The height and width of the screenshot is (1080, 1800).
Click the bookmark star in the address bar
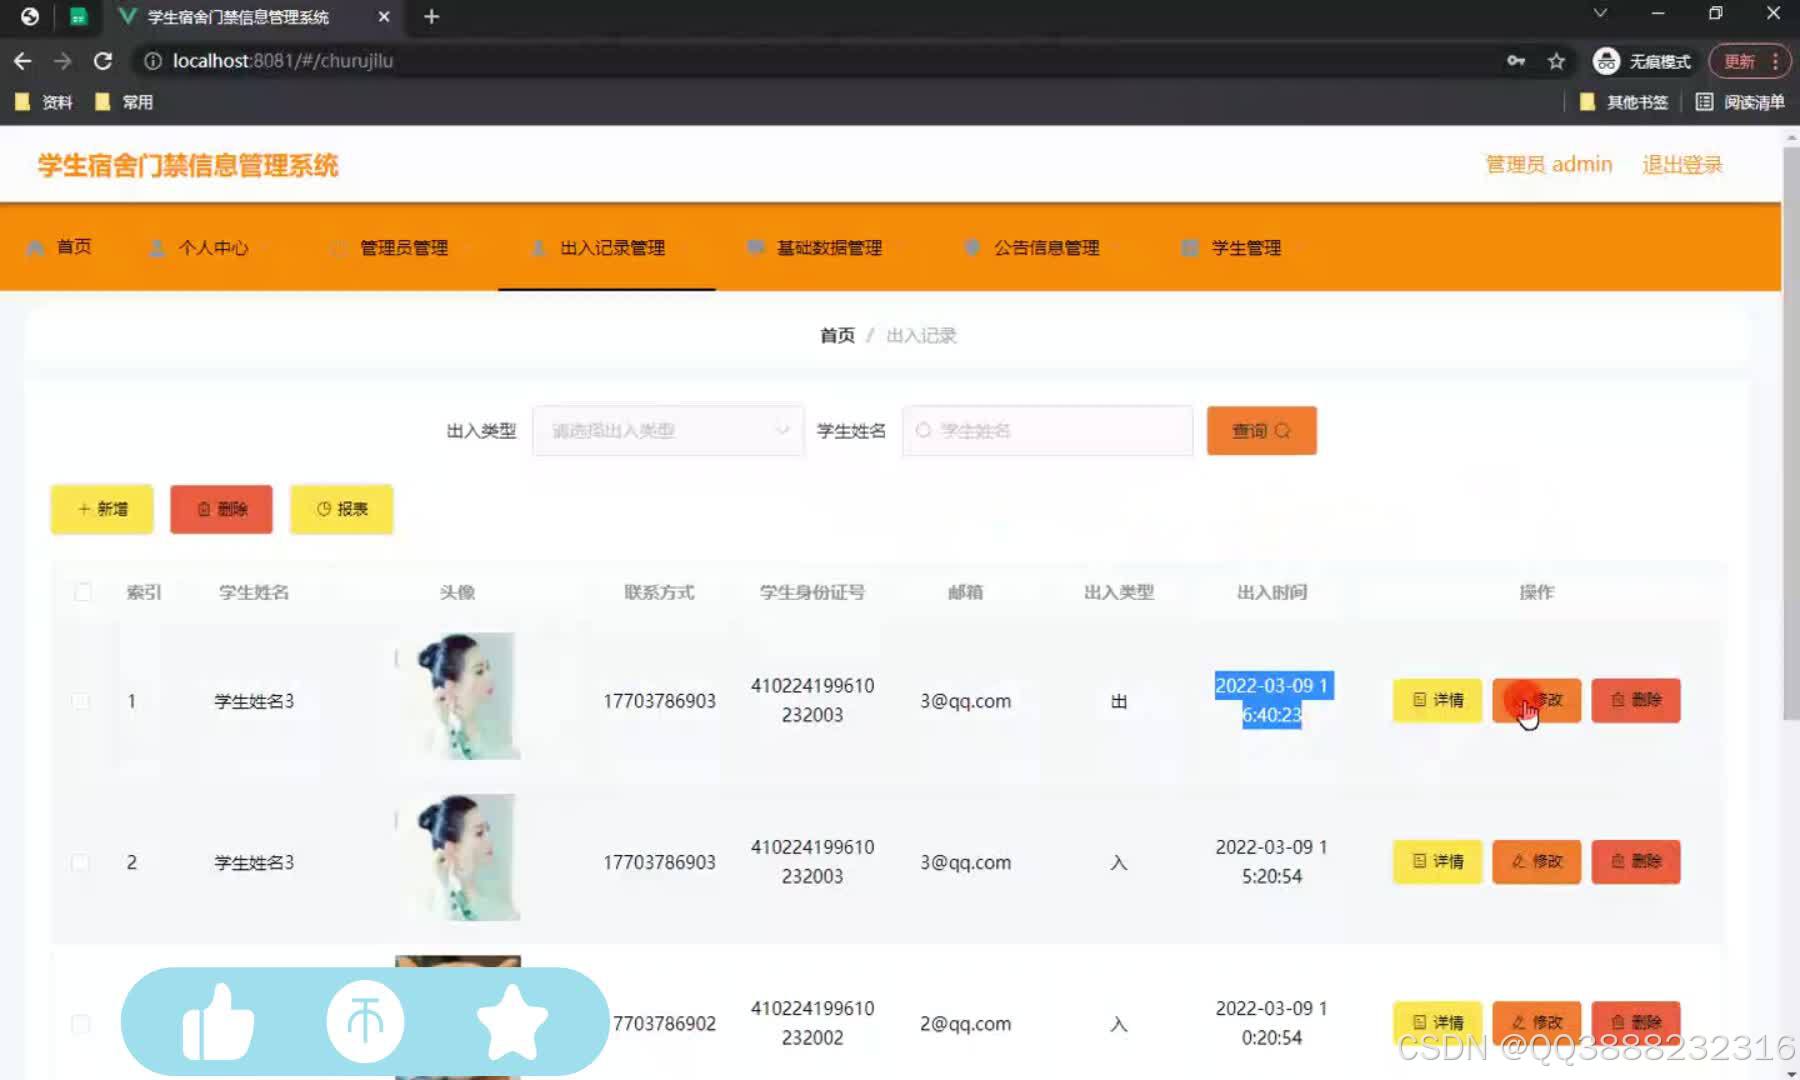[x=1555, y=61]
